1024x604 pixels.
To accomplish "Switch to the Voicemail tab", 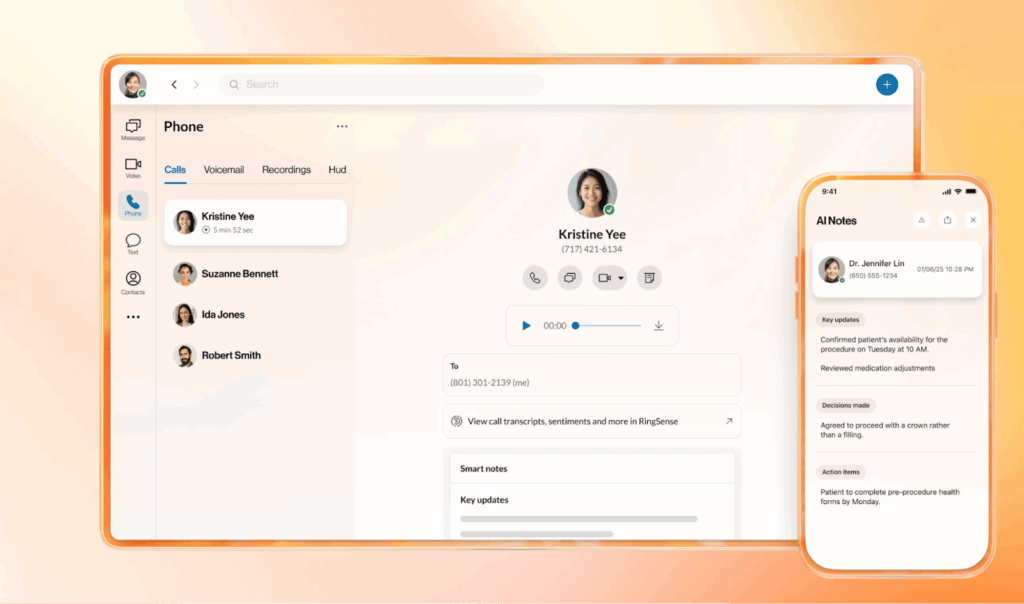I will (223, 170).
